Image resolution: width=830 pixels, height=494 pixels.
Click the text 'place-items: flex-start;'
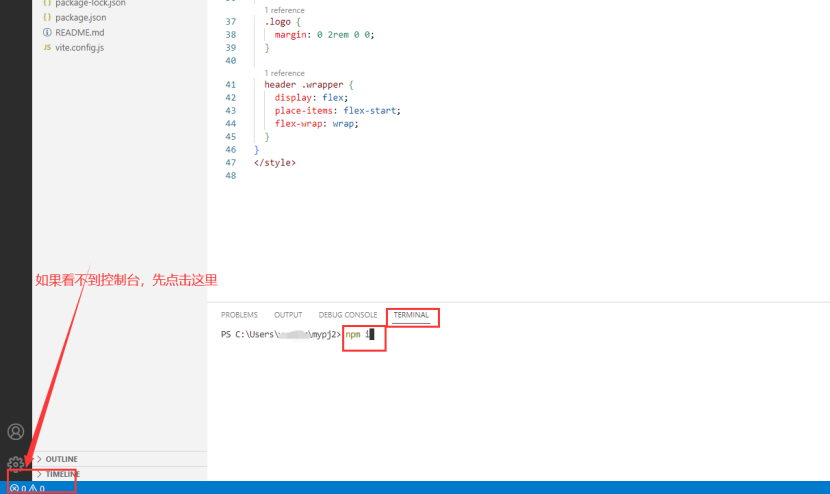click(338, 111)
